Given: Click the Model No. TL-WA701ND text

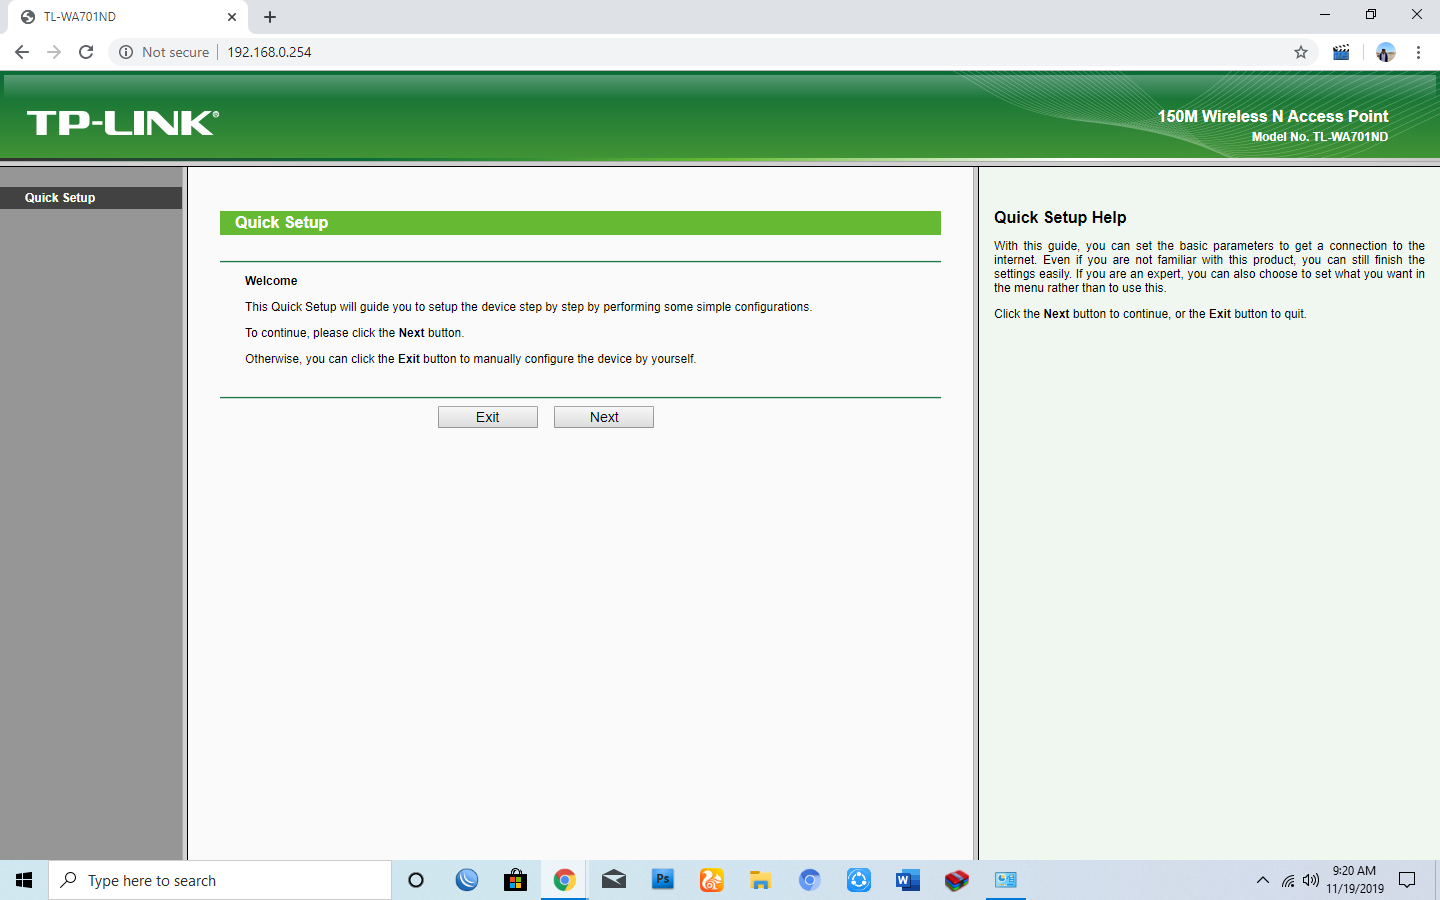Looking at the screenshot, I should 1320,137.
